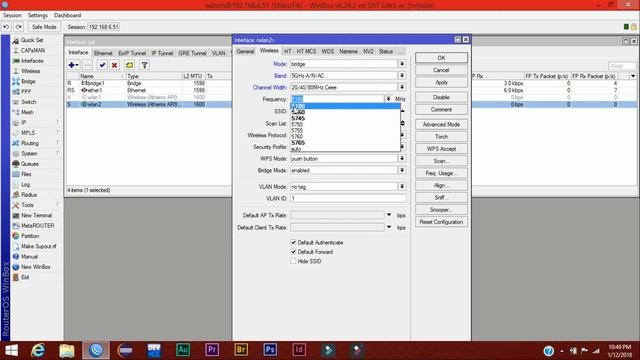Open Log sidebar entry

pyautogui.click(x=25, y=184)
